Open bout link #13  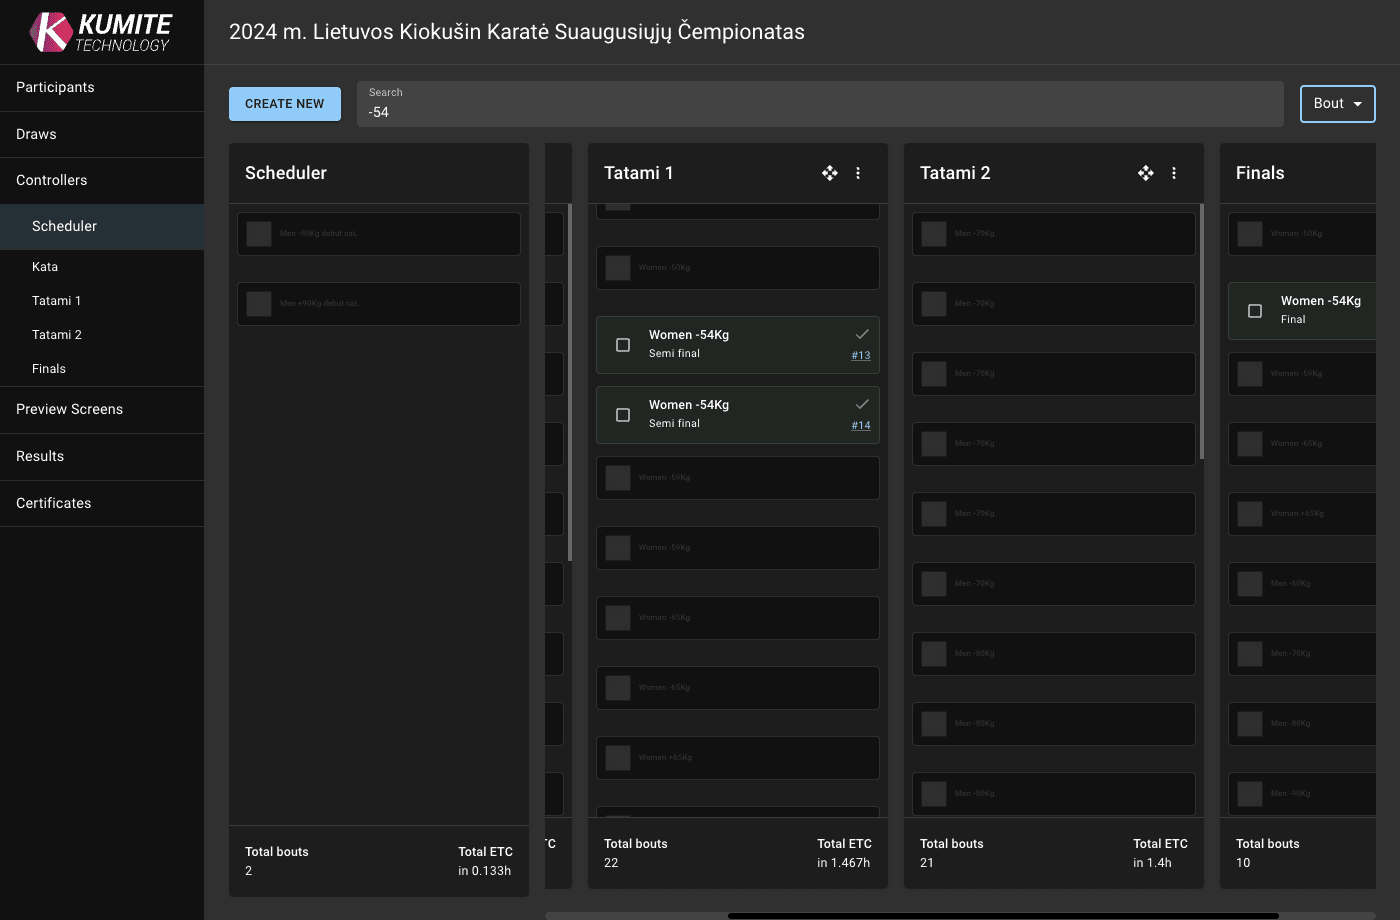click(x=861, y=355)
